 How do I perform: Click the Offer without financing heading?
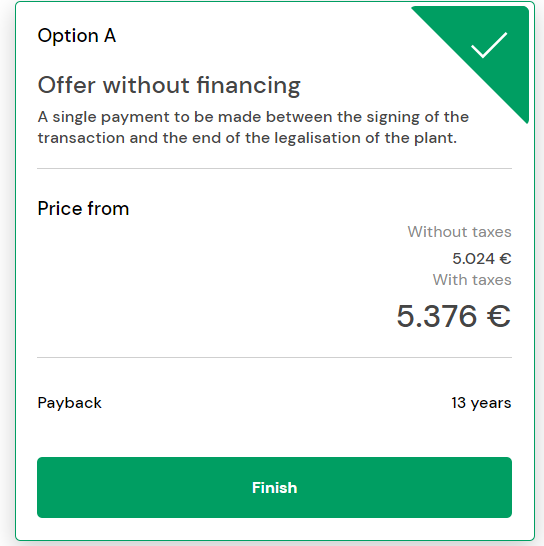click(x=169, y=85)
